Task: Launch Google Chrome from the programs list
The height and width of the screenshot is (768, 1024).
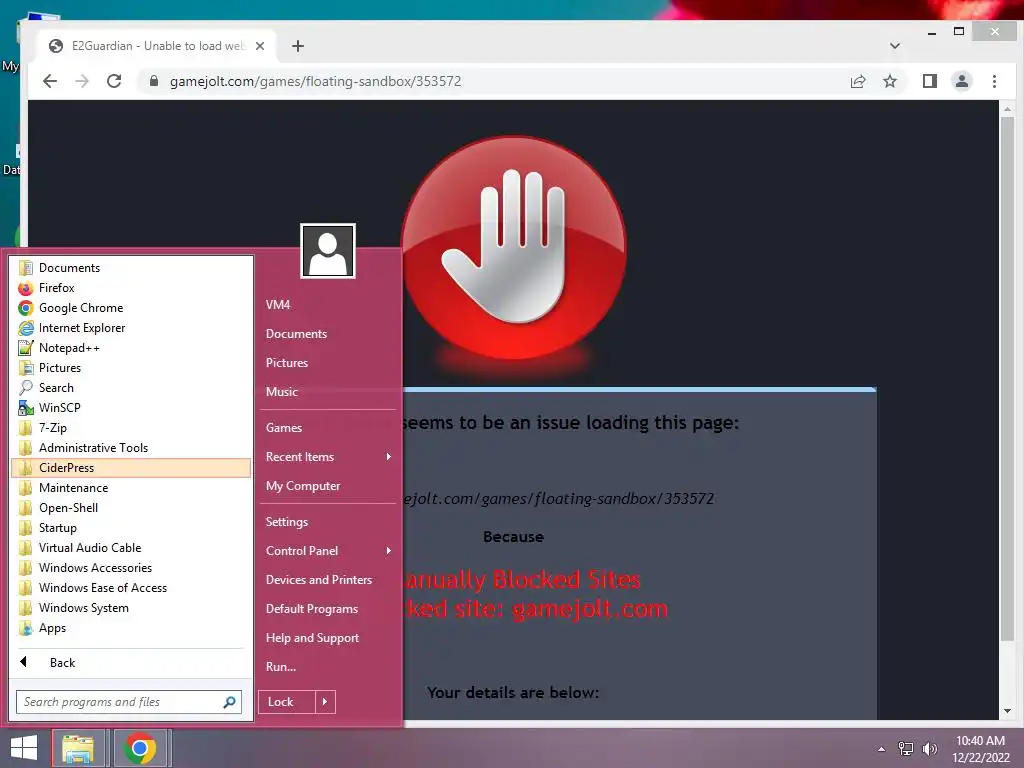Action: click(x=131, y=308)
